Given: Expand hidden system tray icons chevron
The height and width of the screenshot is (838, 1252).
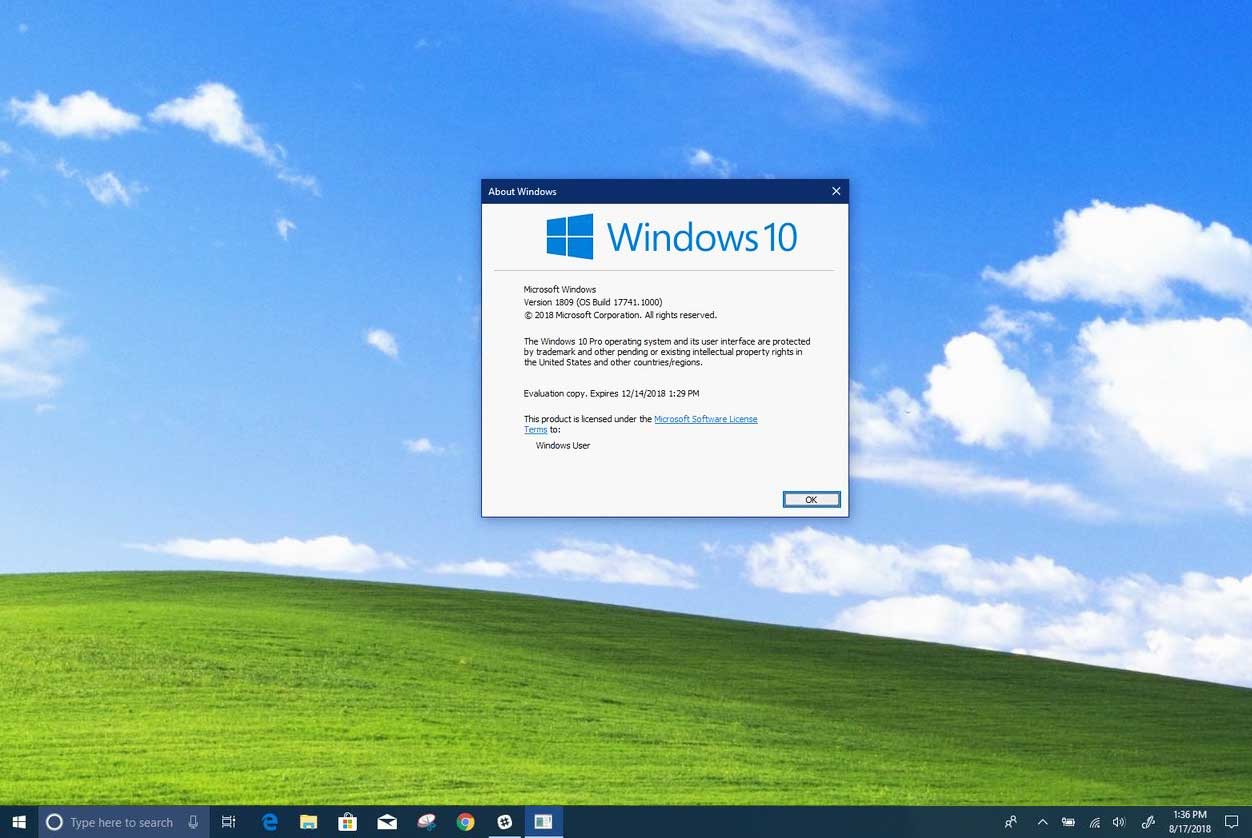Looking at the screenshot, I should coord(1042,822).
